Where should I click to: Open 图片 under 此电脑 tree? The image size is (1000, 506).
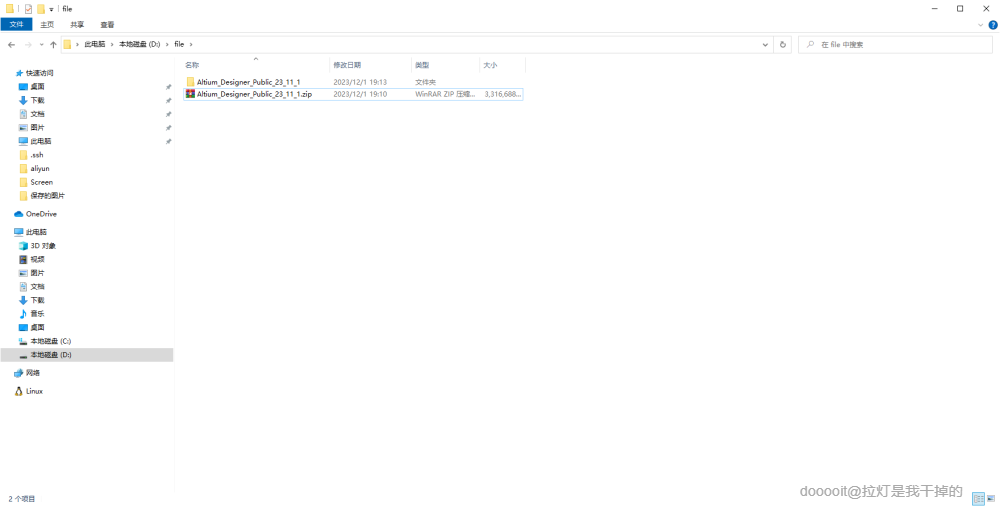tap(38, 273)
